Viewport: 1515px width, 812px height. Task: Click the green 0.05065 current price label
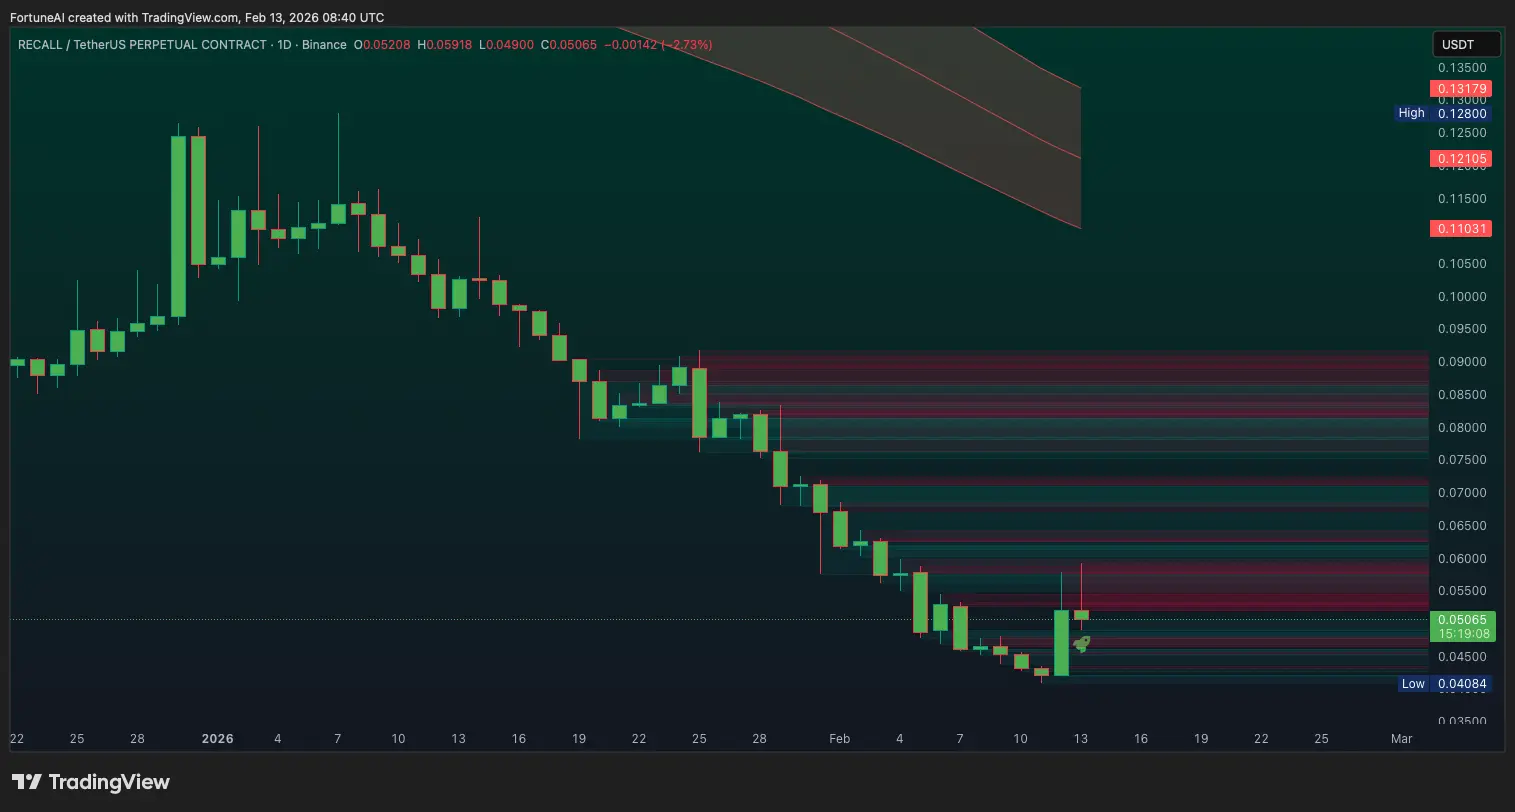pos(1462,620)
